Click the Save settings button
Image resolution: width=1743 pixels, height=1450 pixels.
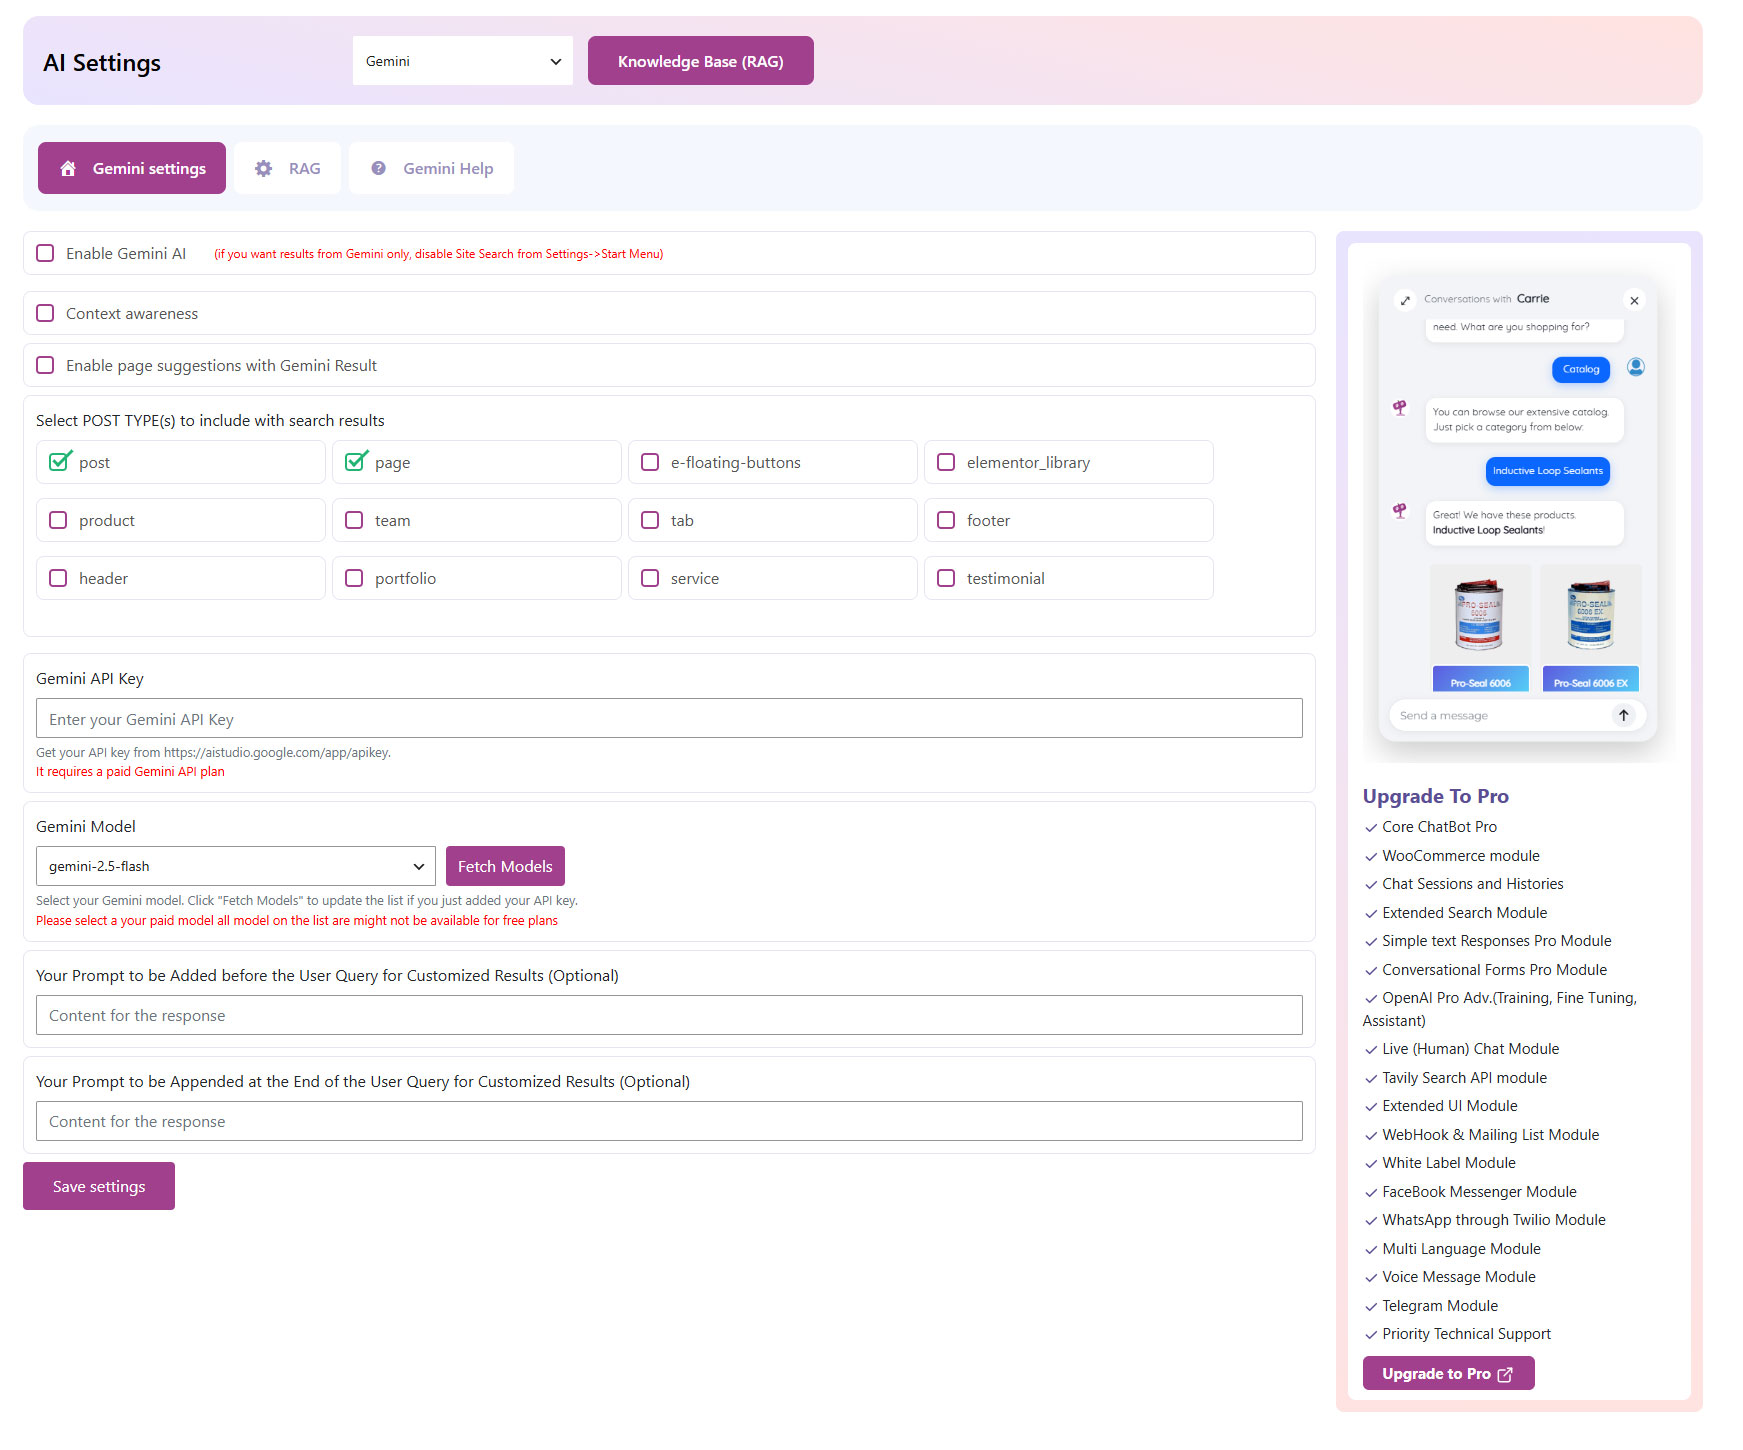pos(99,1186)
